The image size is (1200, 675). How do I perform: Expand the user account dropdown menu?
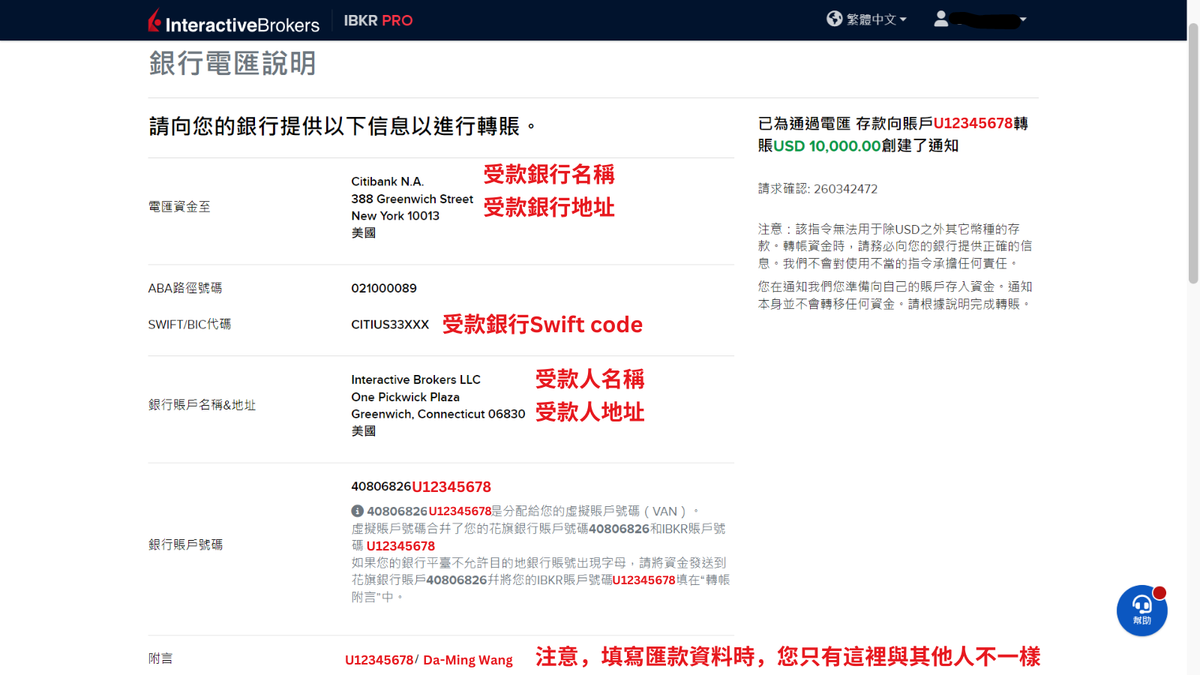tap(1020, 18)
